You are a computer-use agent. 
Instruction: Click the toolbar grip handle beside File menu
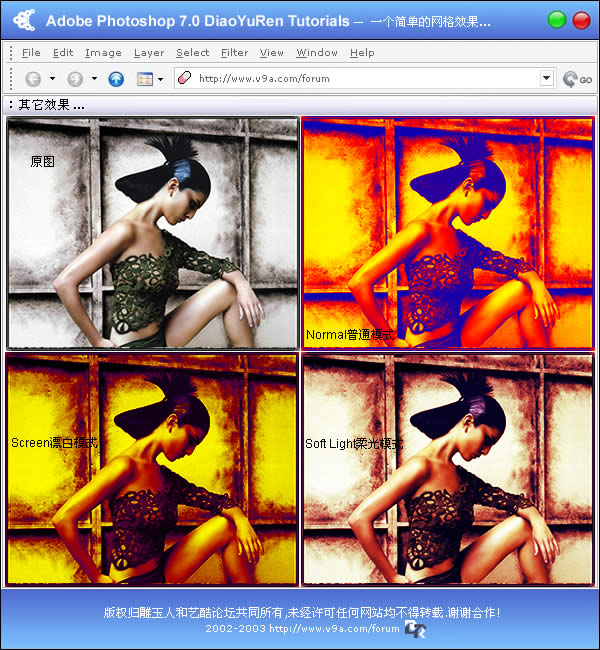click(x=11, y=53)
